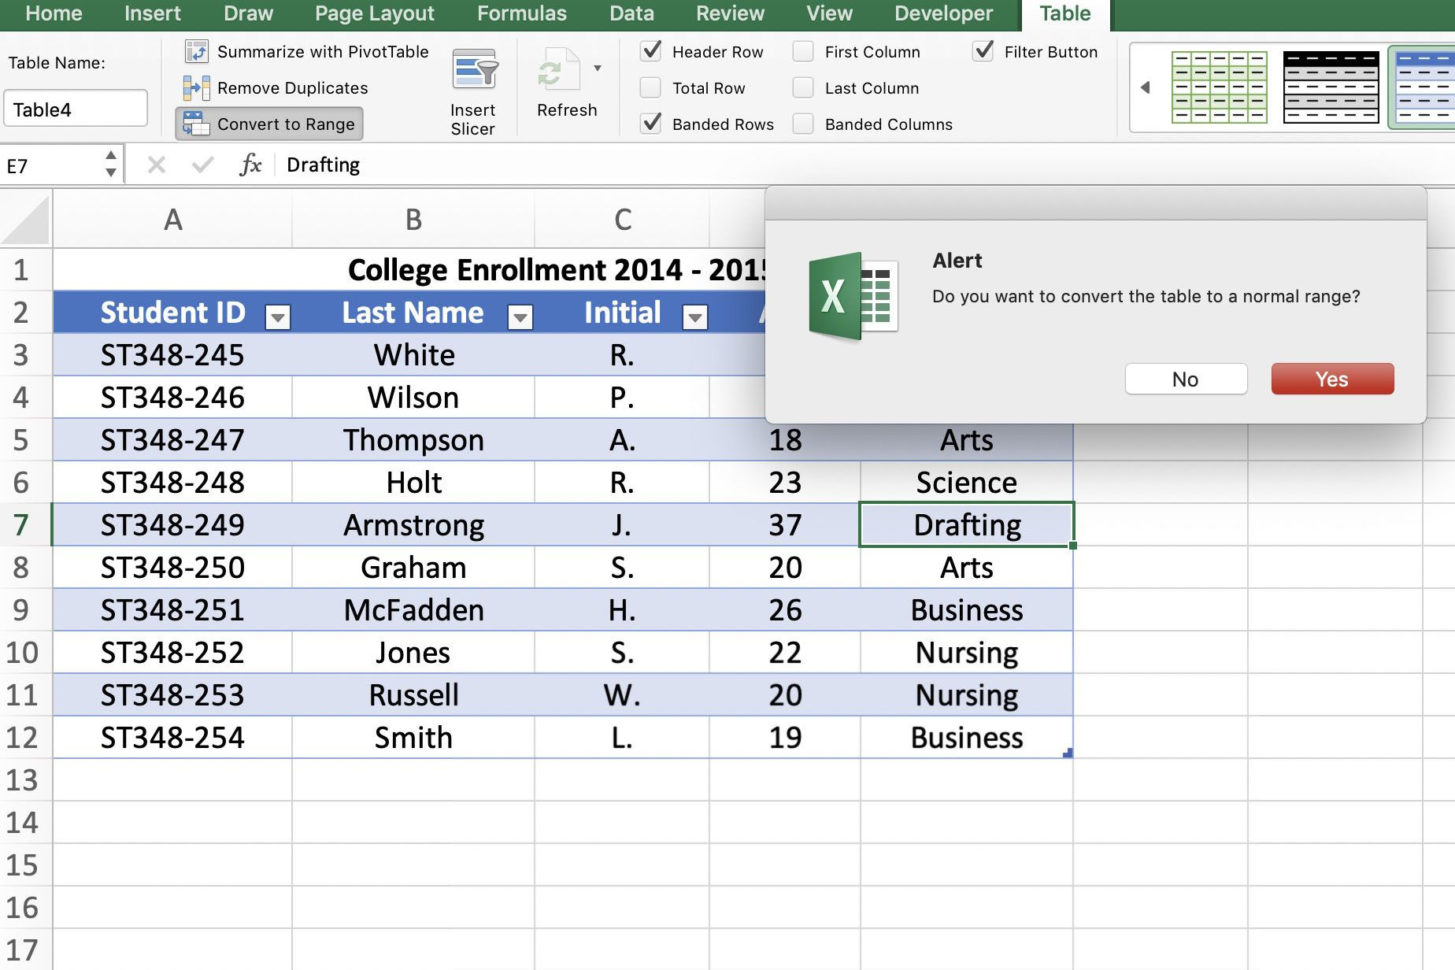Screen dimensions: 1455x970
Task: Click the Table Name input field
Action: pos(76,109)
